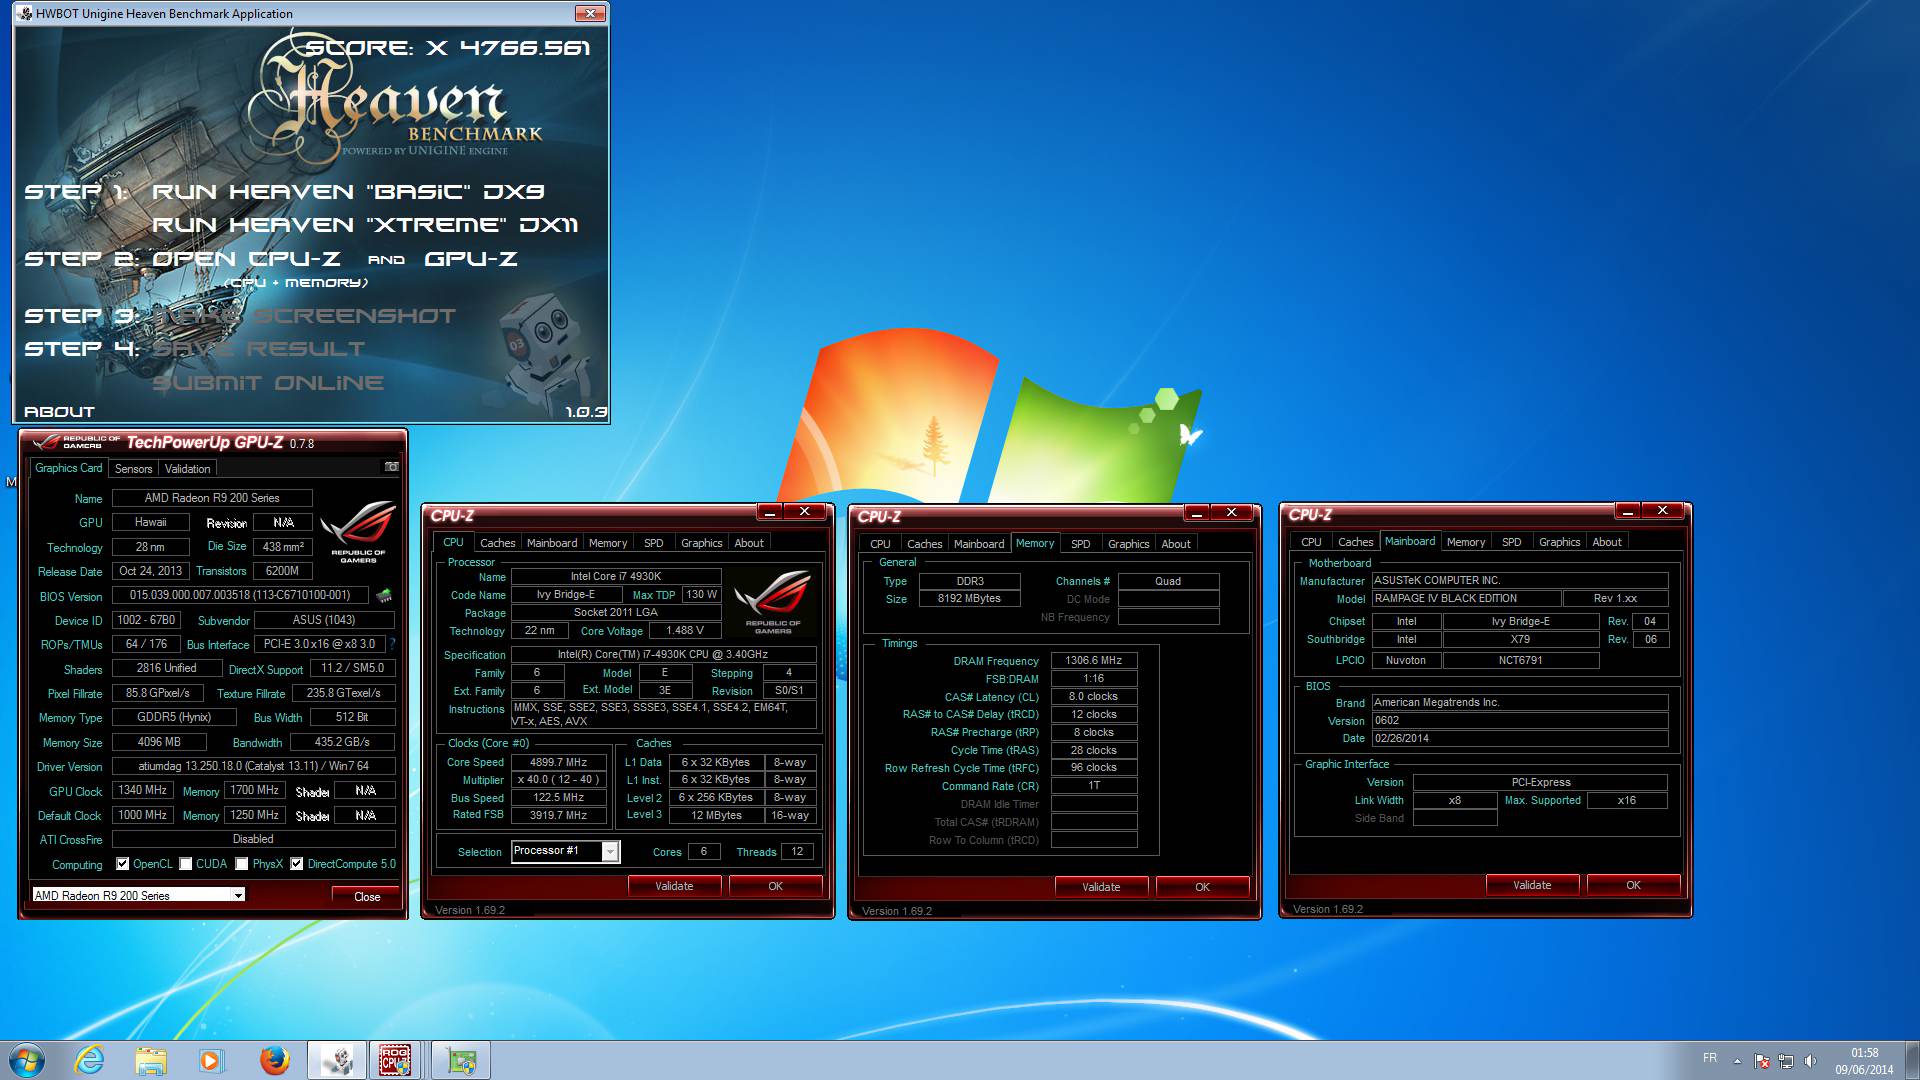This screenshot has height=1080, width=1920.
Task: Click the volume speaker tray icon
Action: tap(1810, 1061)
